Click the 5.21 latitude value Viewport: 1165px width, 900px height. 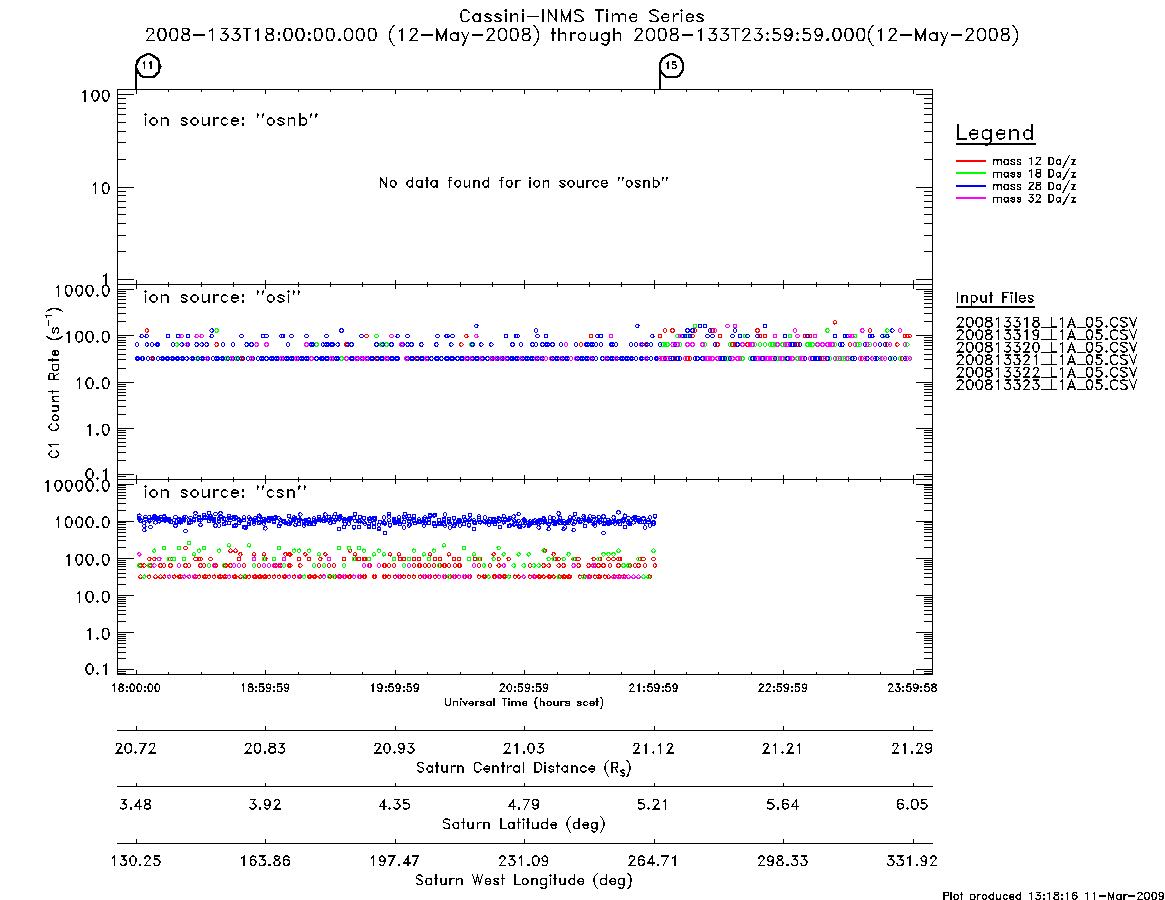coord(653,805)
